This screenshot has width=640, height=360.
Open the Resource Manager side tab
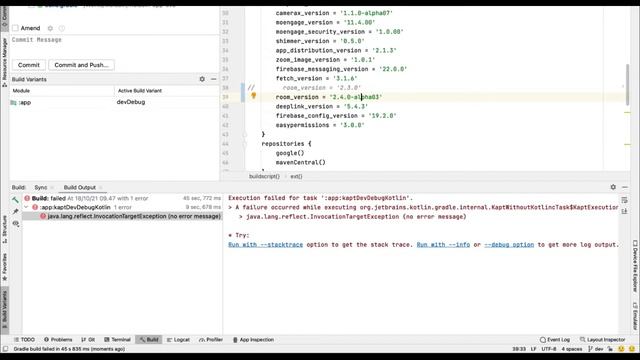pos(4,62)
